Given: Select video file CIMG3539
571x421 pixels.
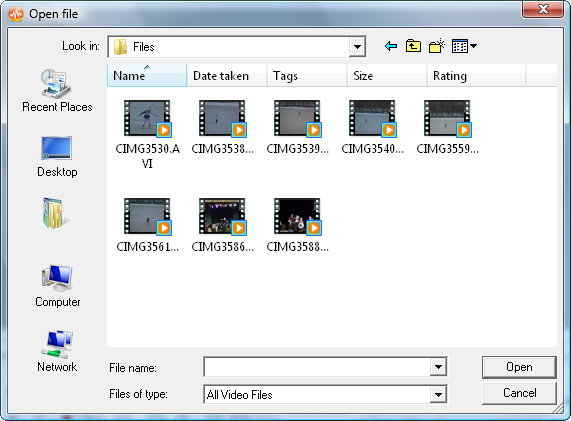Looking at the screenshot, I should pos(298,128).
